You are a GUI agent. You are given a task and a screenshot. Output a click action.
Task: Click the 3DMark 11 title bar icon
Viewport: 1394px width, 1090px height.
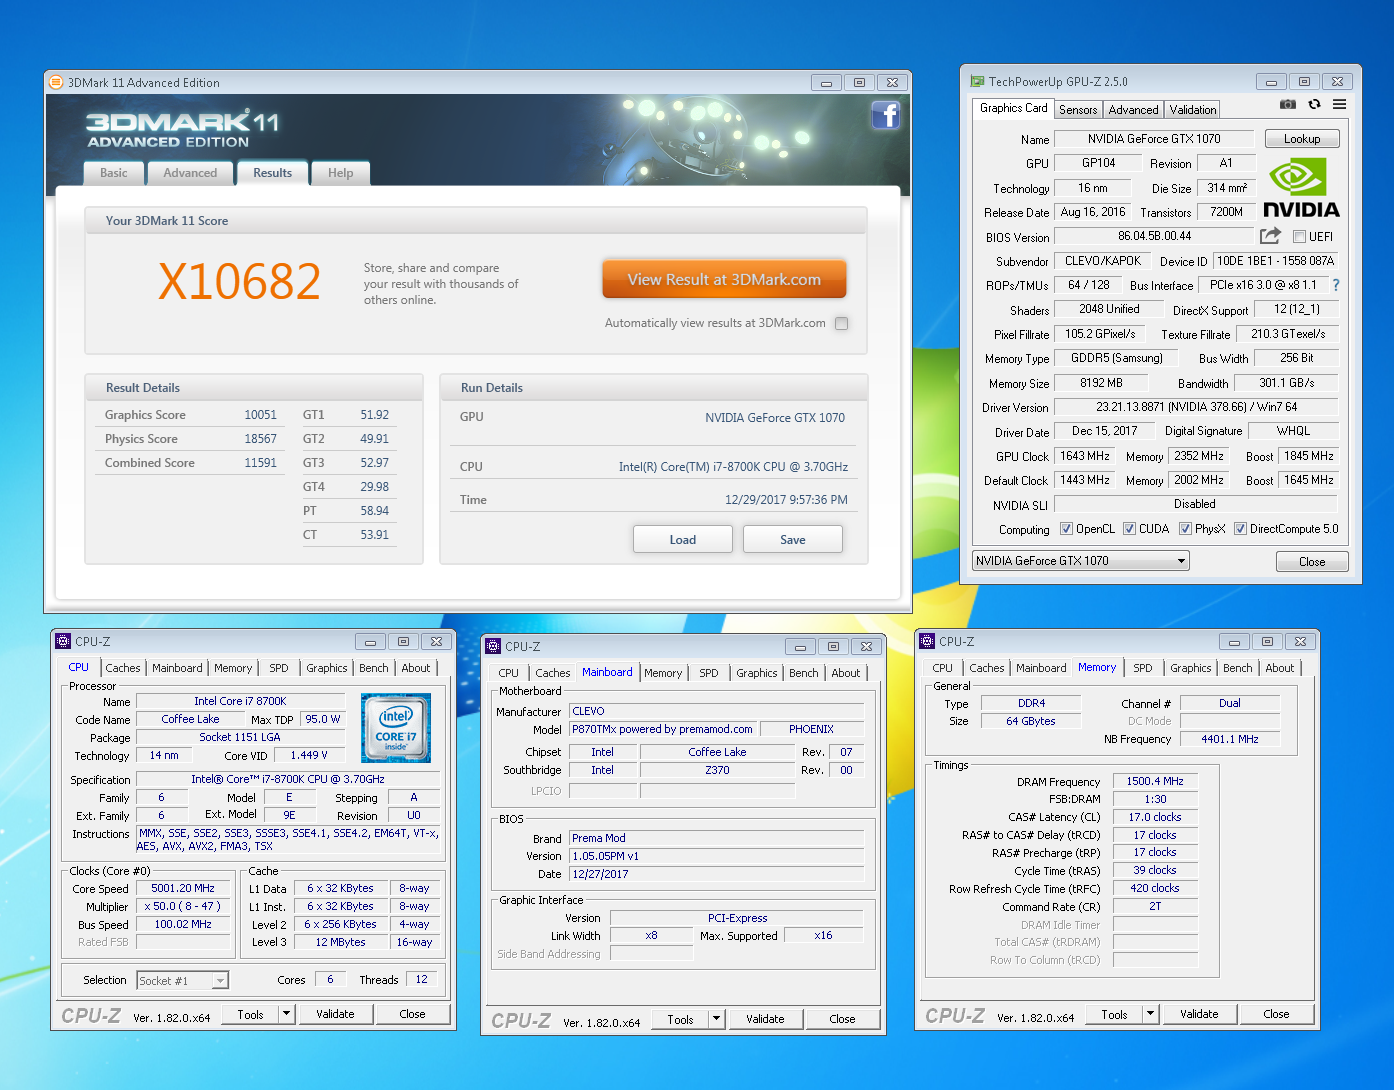click(58, 82)
